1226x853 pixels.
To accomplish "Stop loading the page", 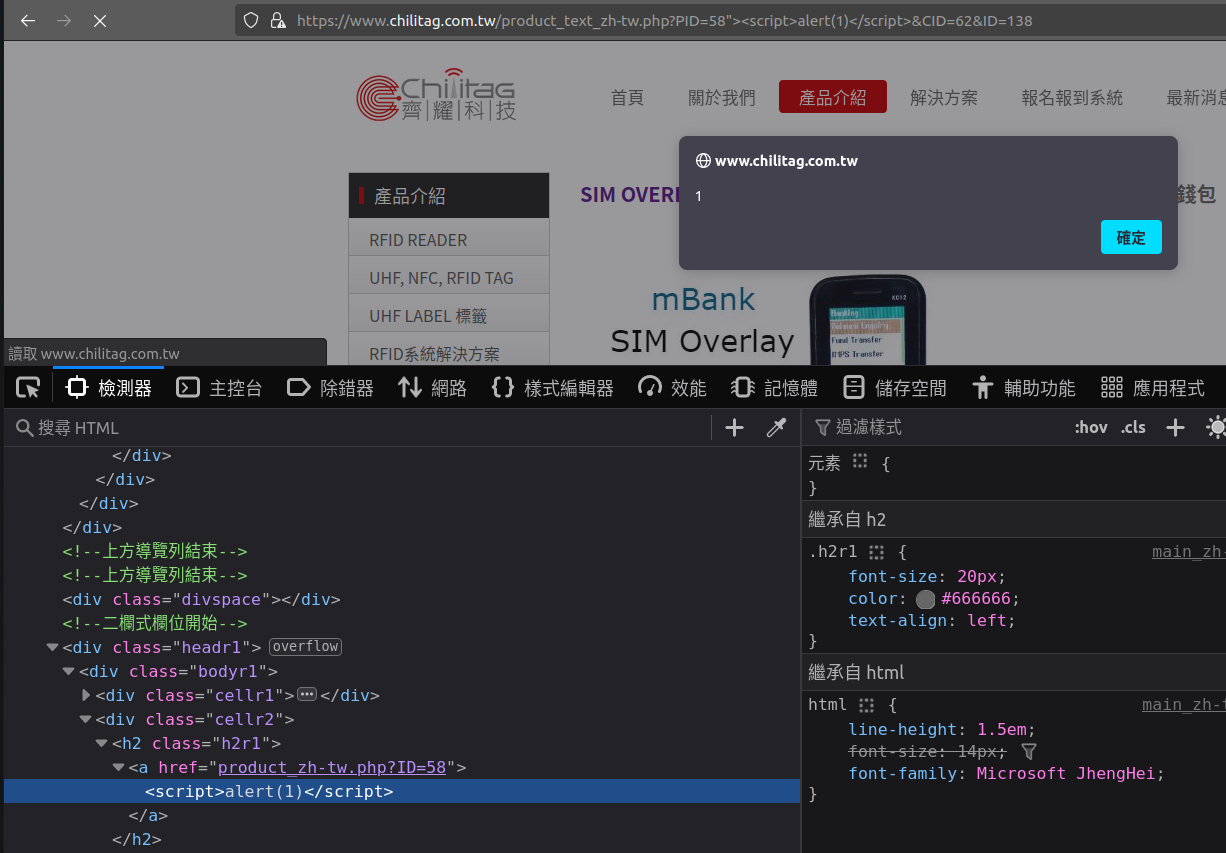I will [100, 20].
